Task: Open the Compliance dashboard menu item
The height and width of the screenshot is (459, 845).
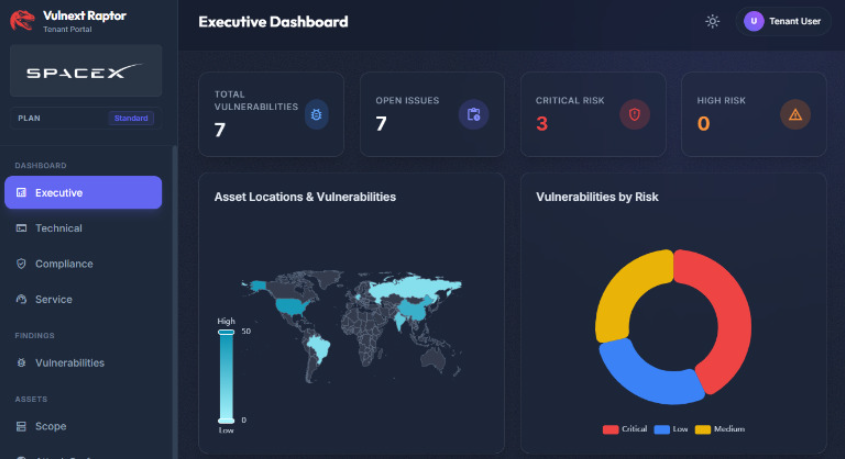Action: pyautogui.click(x=83, y=263)
